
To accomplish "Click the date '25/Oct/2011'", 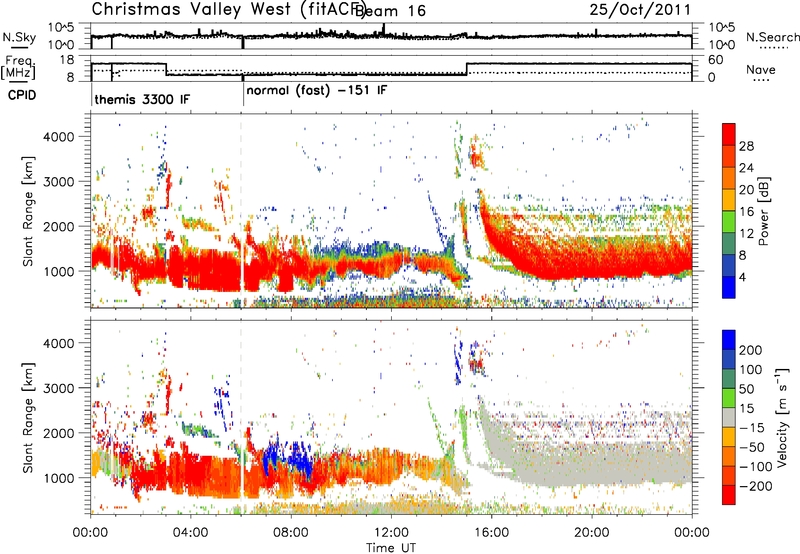I will click(x=640, y=10).
